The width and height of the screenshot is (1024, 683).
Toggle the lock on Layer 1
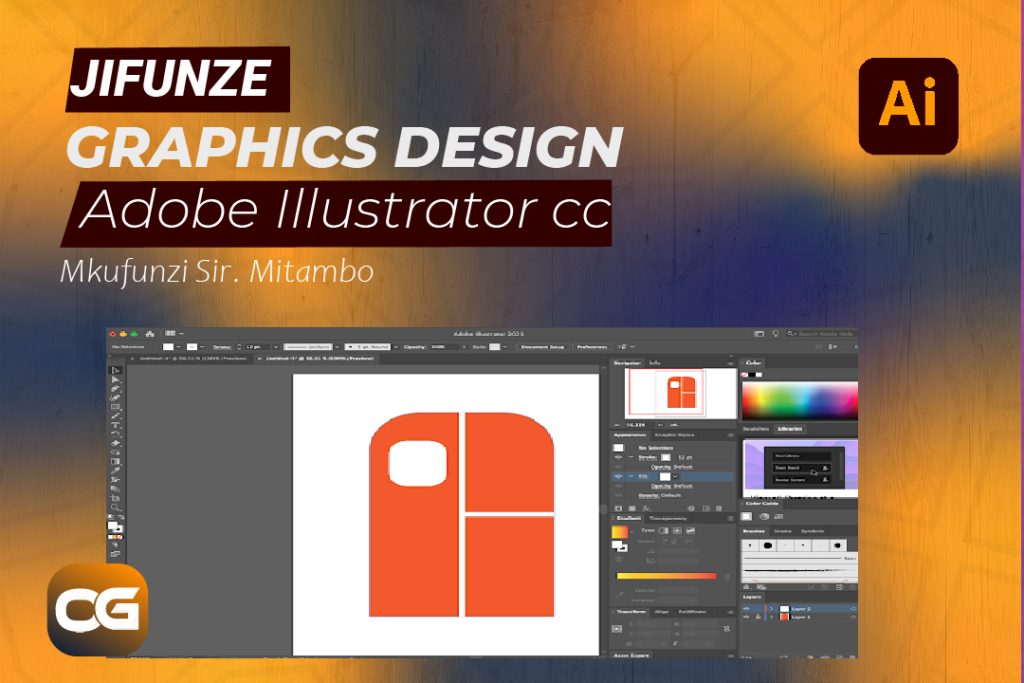(x=758, y=617)
